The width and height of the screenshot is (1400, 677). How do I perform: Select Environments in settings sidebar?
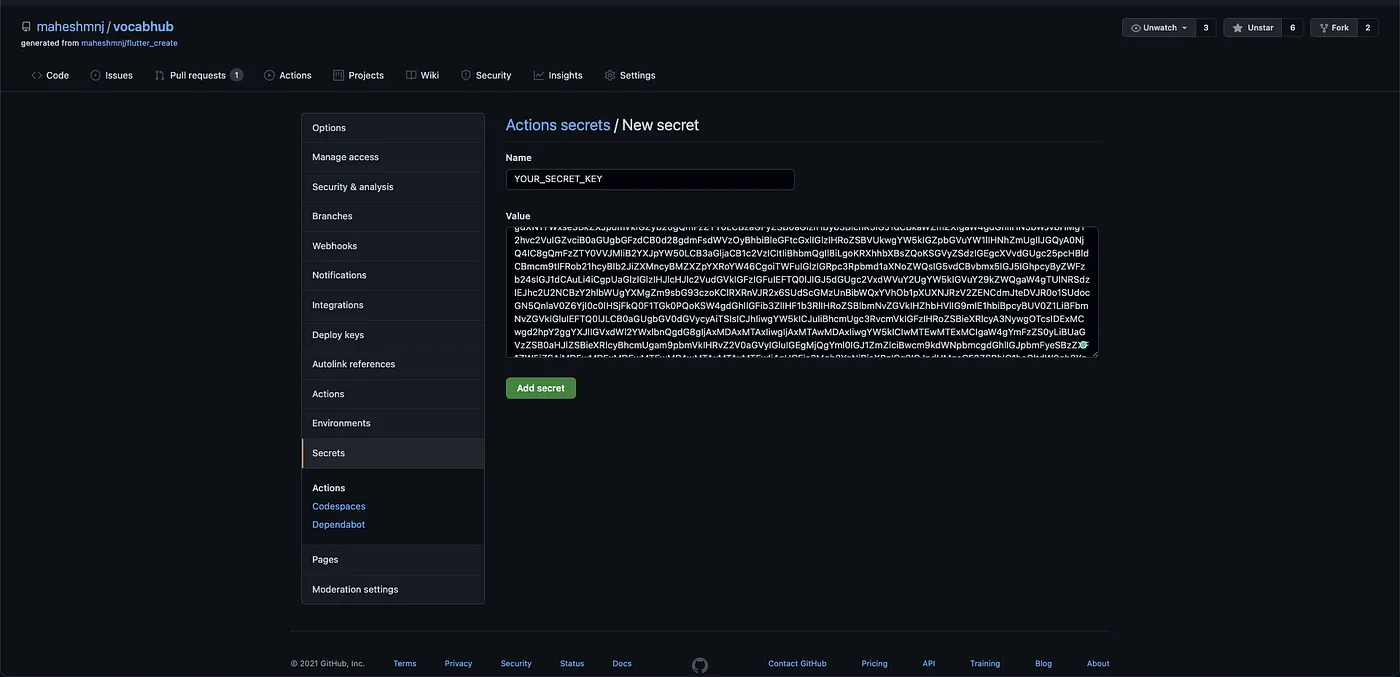(x=393, y=423)
